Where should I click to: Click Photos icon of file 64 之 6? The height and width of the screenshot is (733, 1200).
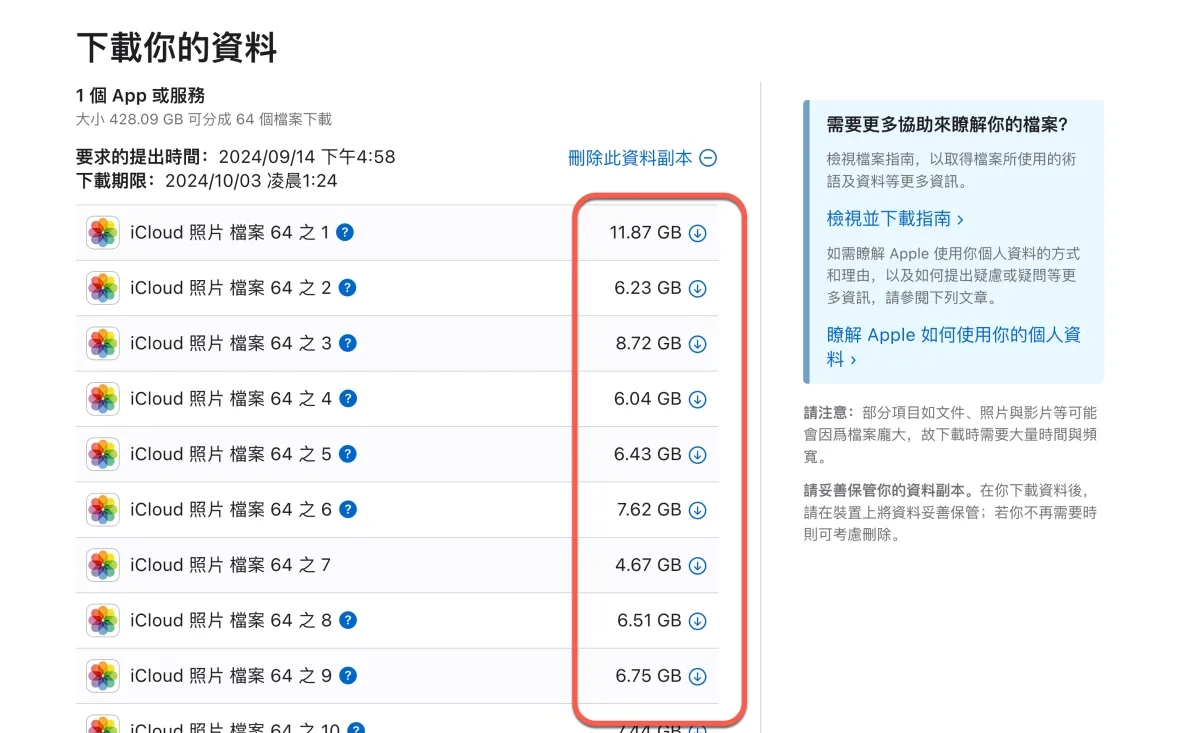103,510
